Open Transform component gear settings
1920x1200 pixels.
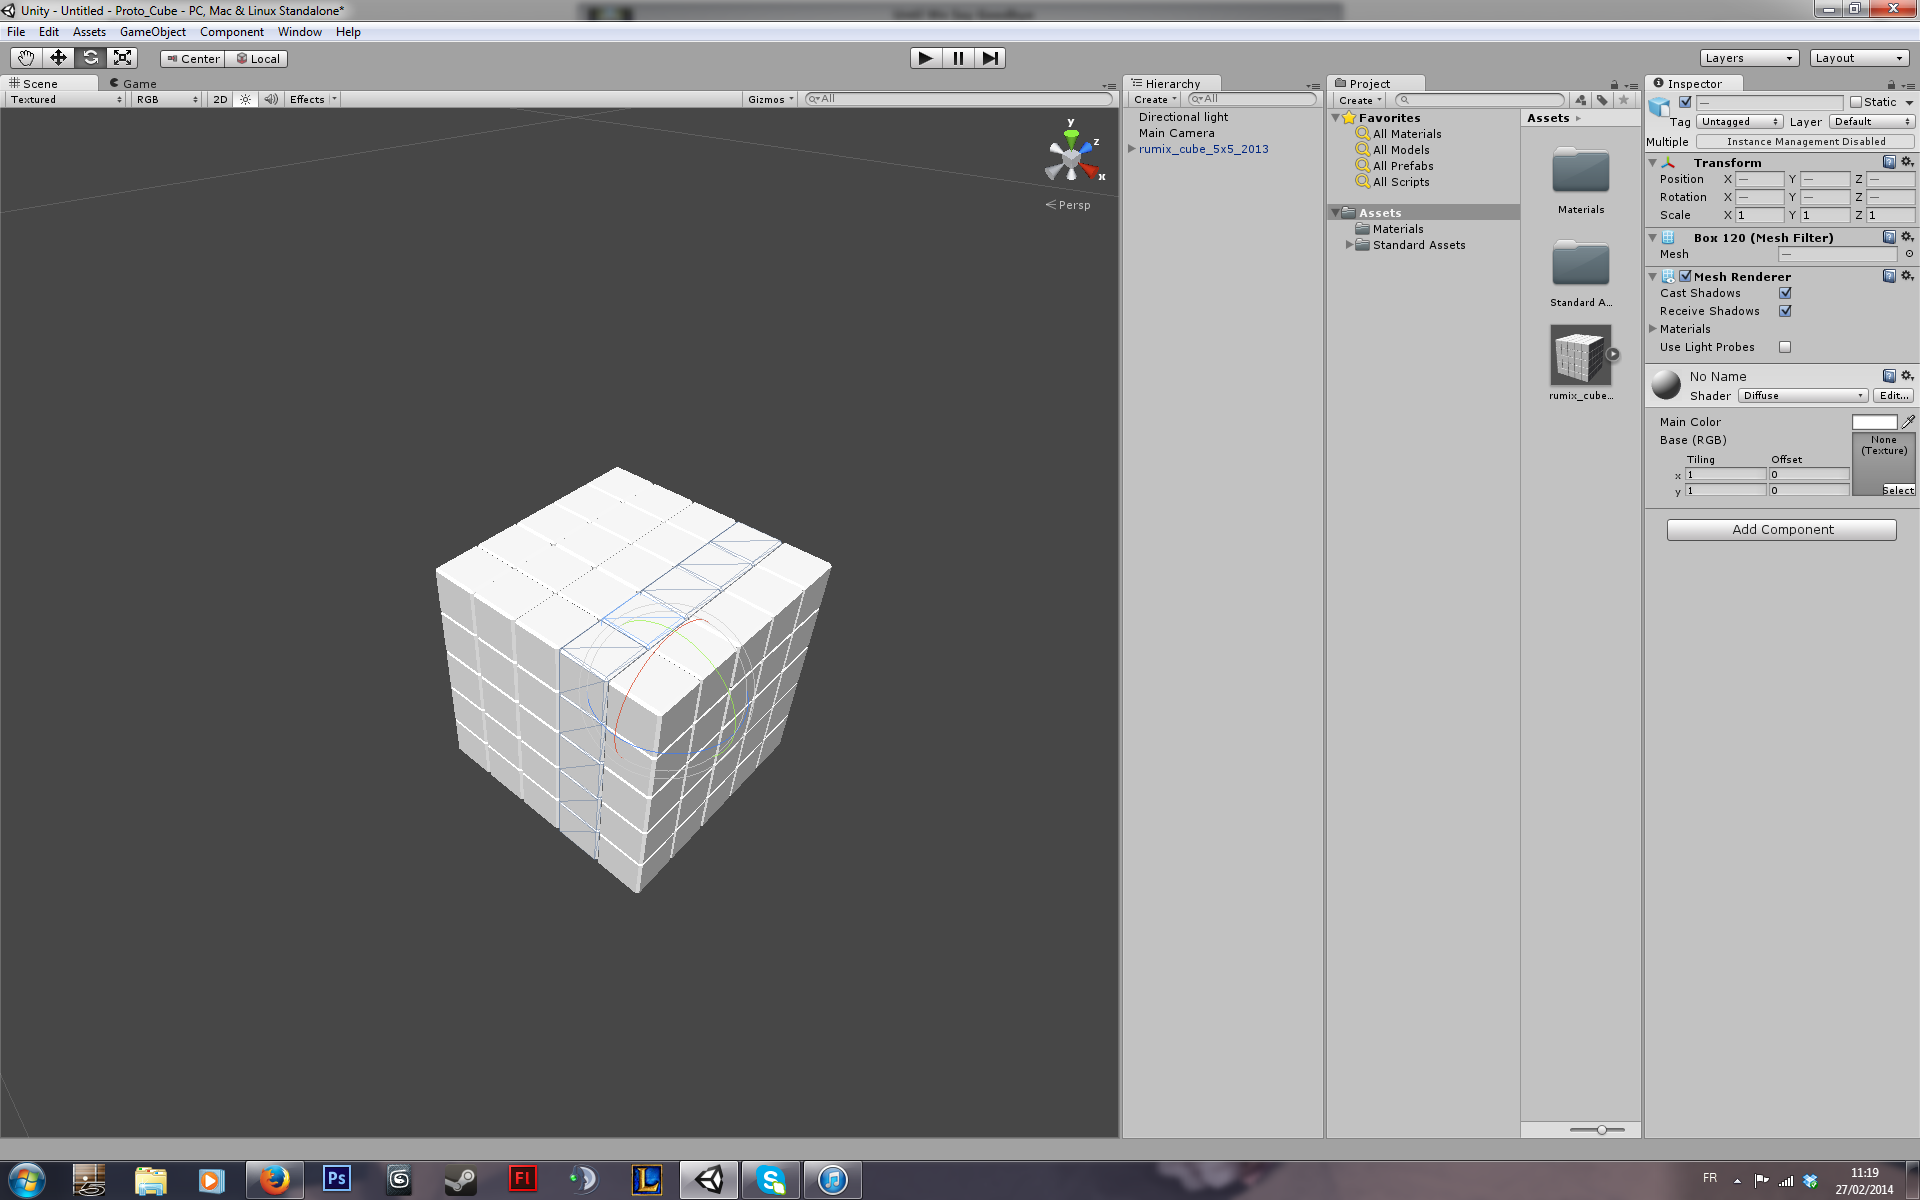(x=1907, y=162)
